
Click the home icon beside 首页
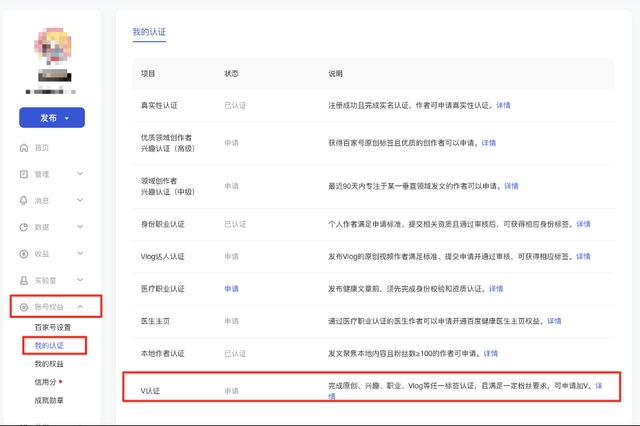24,148
